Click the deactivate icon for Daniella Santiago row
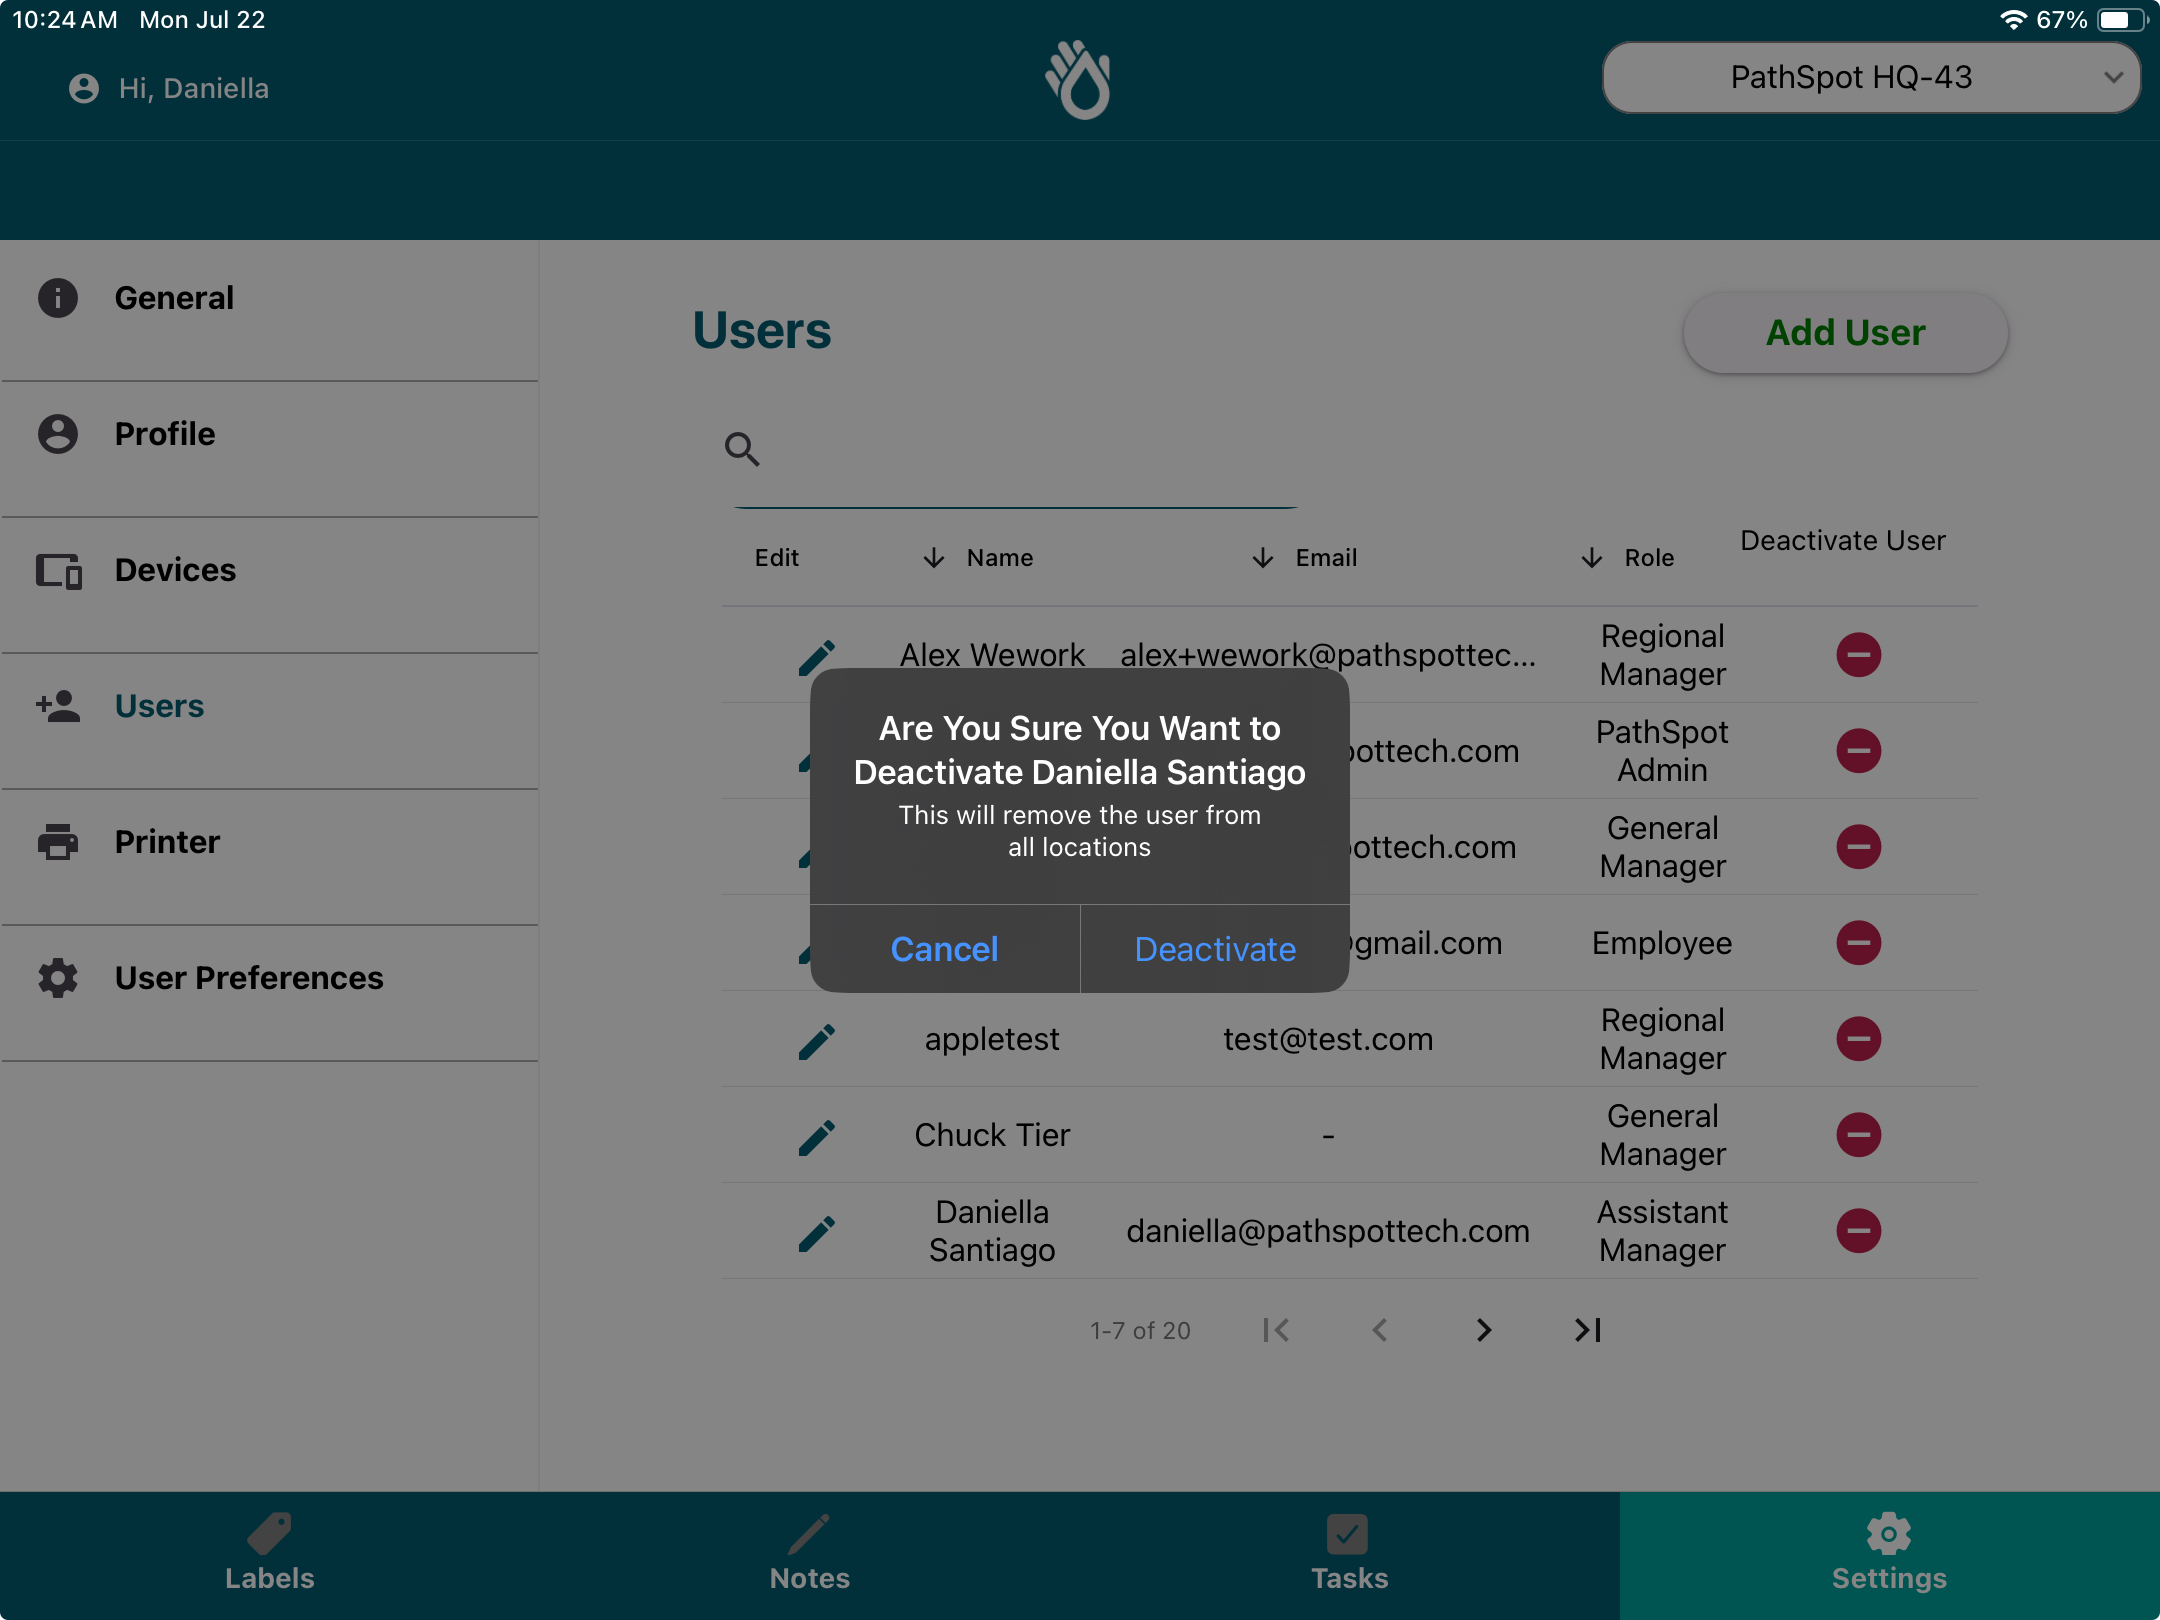Image resolution: width=2160 pixels, height=1620 pixels. (x=1858, y=1231)
